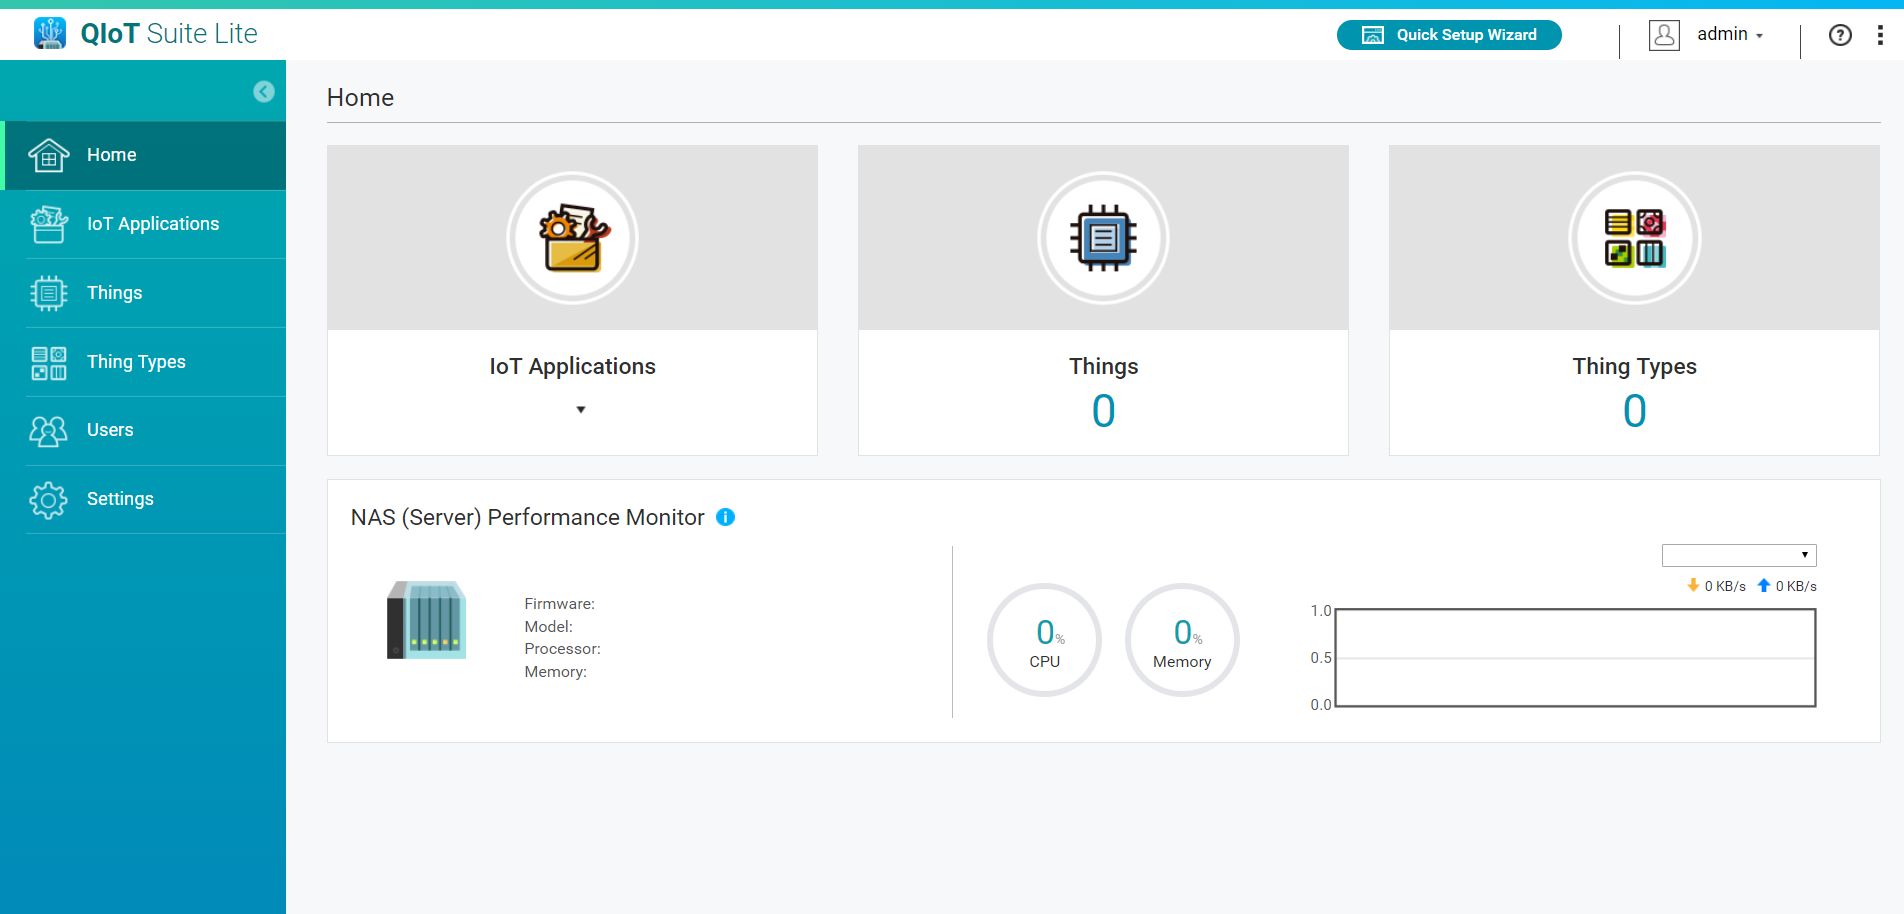Click the Thing Types card title
The height and width of the screenshot is (914, 1904).
1634,367
